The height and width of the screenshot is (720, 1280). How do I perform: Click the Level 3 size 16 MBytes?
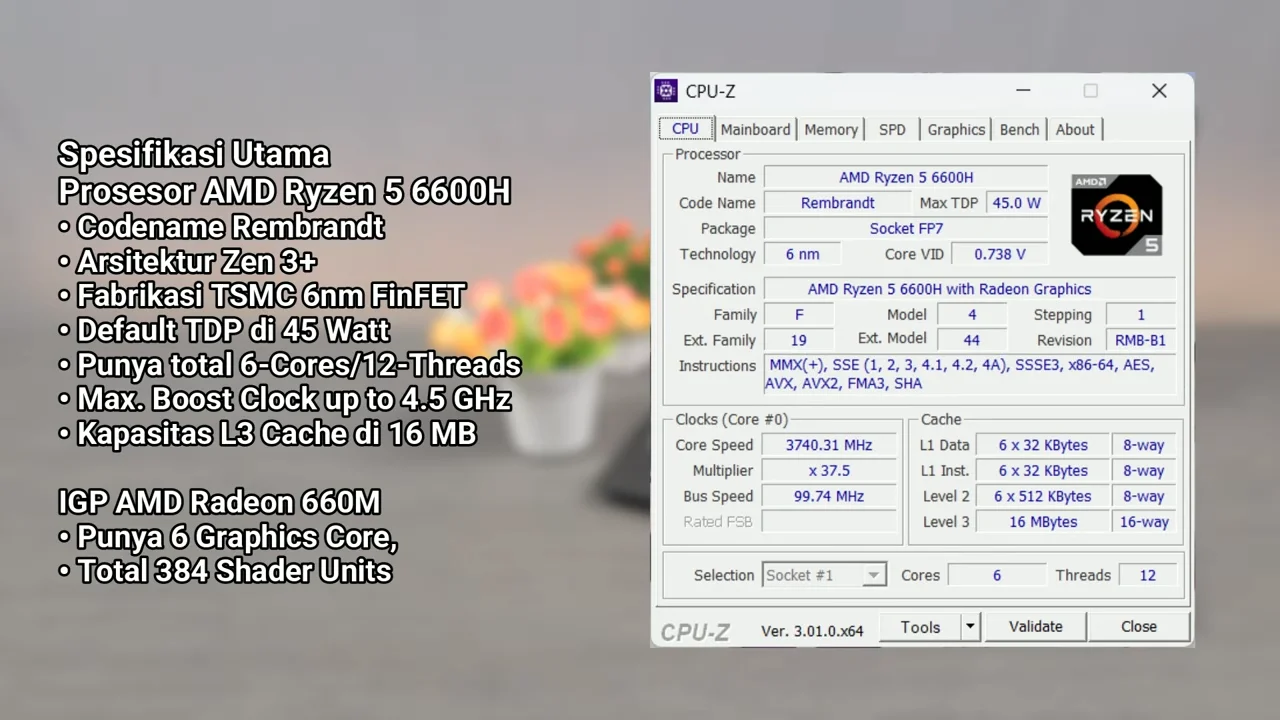coord(1042,522)
